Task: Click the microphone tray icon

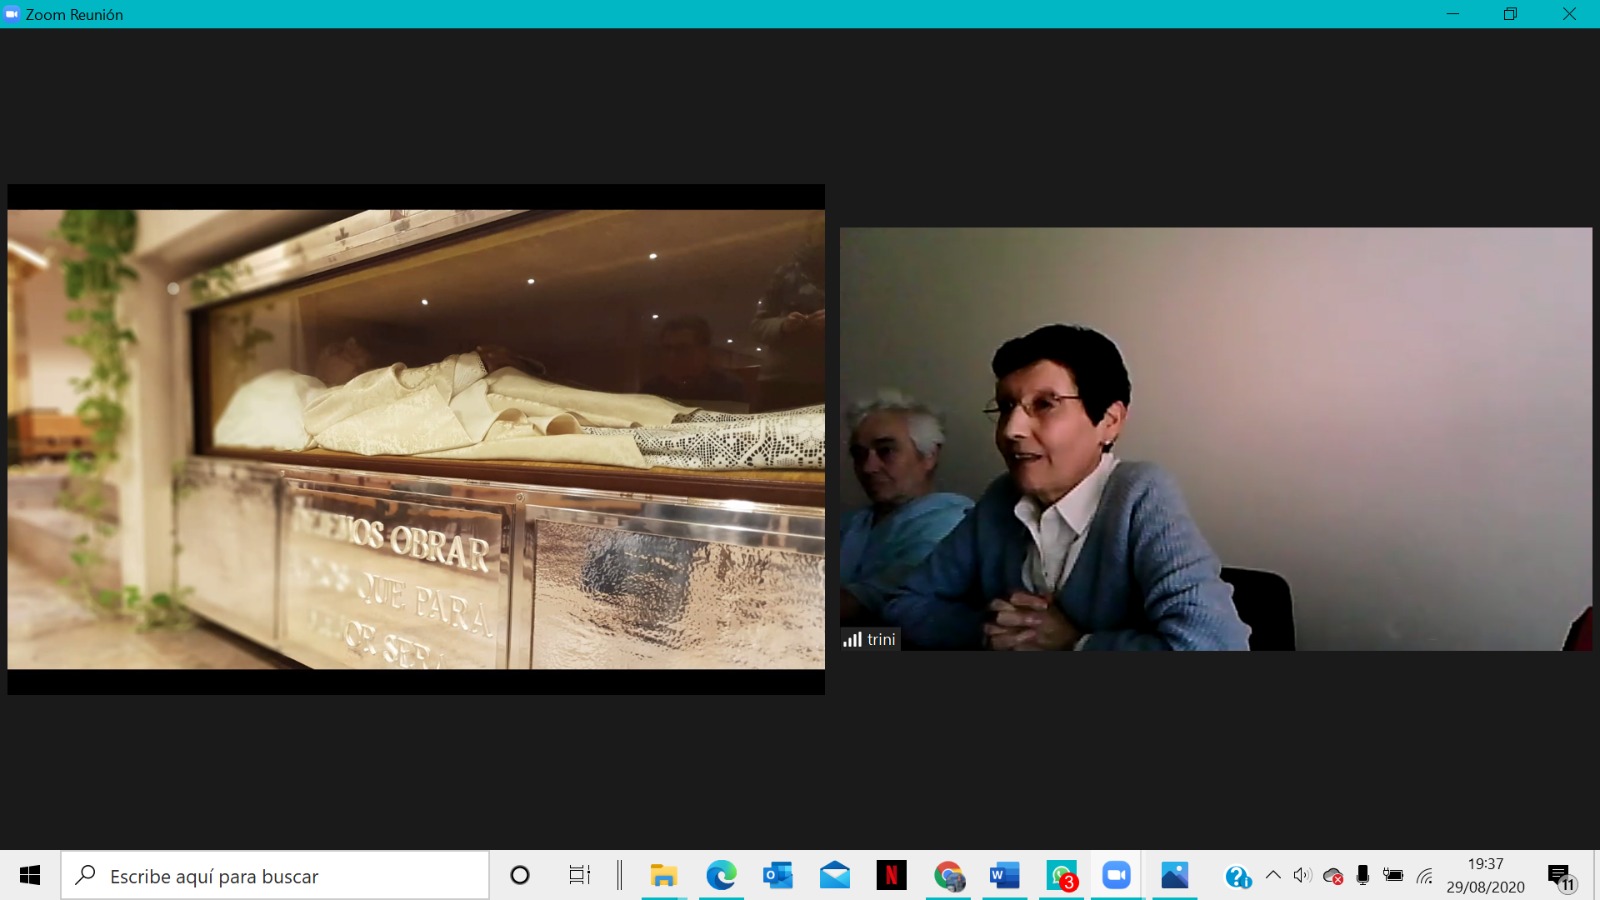Action: tap(1362, 876)
